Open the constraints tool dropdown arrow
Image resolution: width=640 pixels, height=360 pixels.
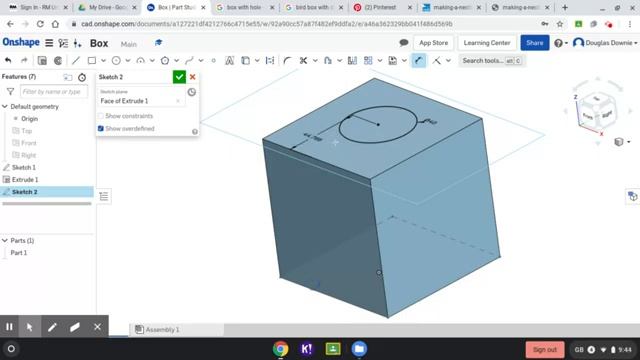(x=449, y=60)
